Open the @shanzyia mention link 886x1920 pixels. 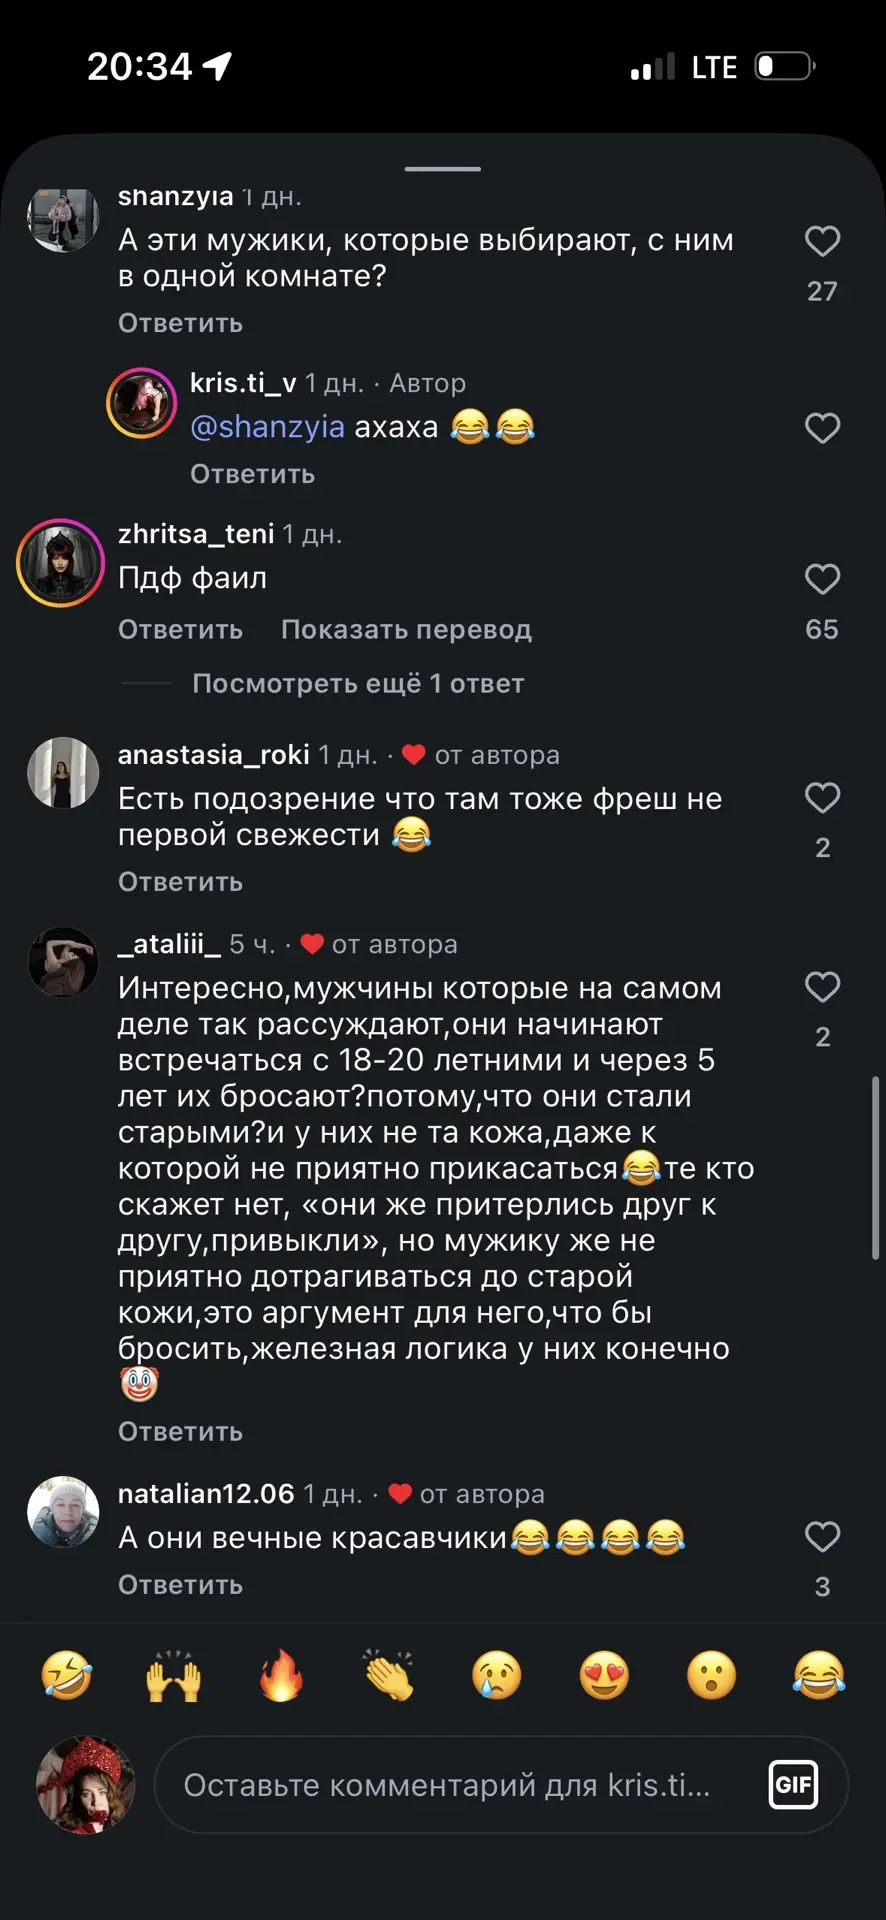click(267, 427)
